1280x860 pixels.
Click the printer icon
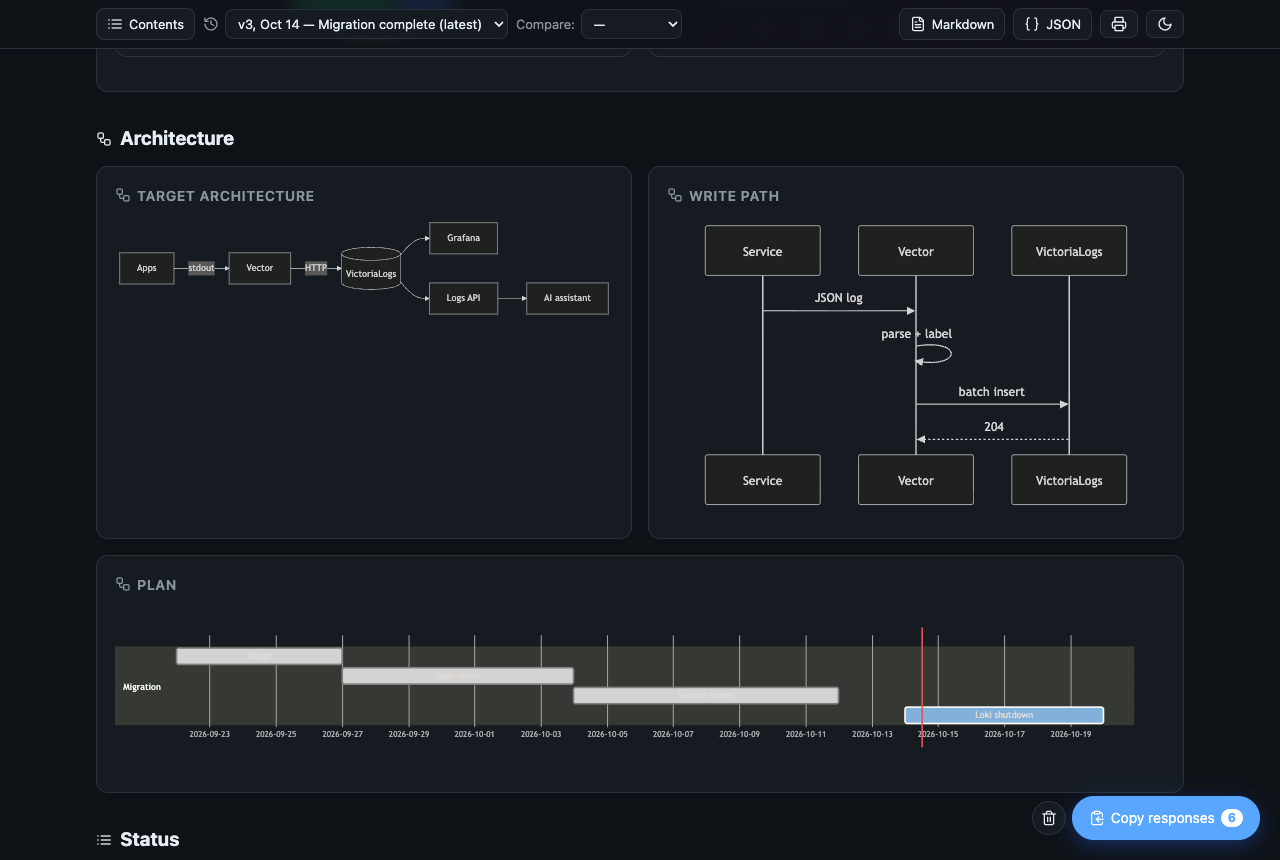point(1119,24)
